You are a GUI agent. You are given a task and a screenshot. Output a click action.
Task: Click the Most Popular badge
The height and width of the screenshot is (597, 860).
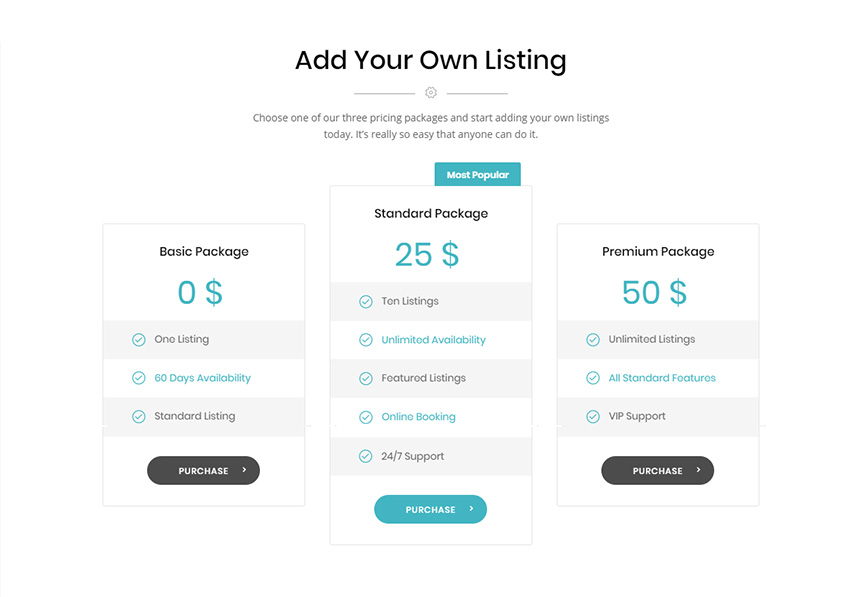(477, 175)
